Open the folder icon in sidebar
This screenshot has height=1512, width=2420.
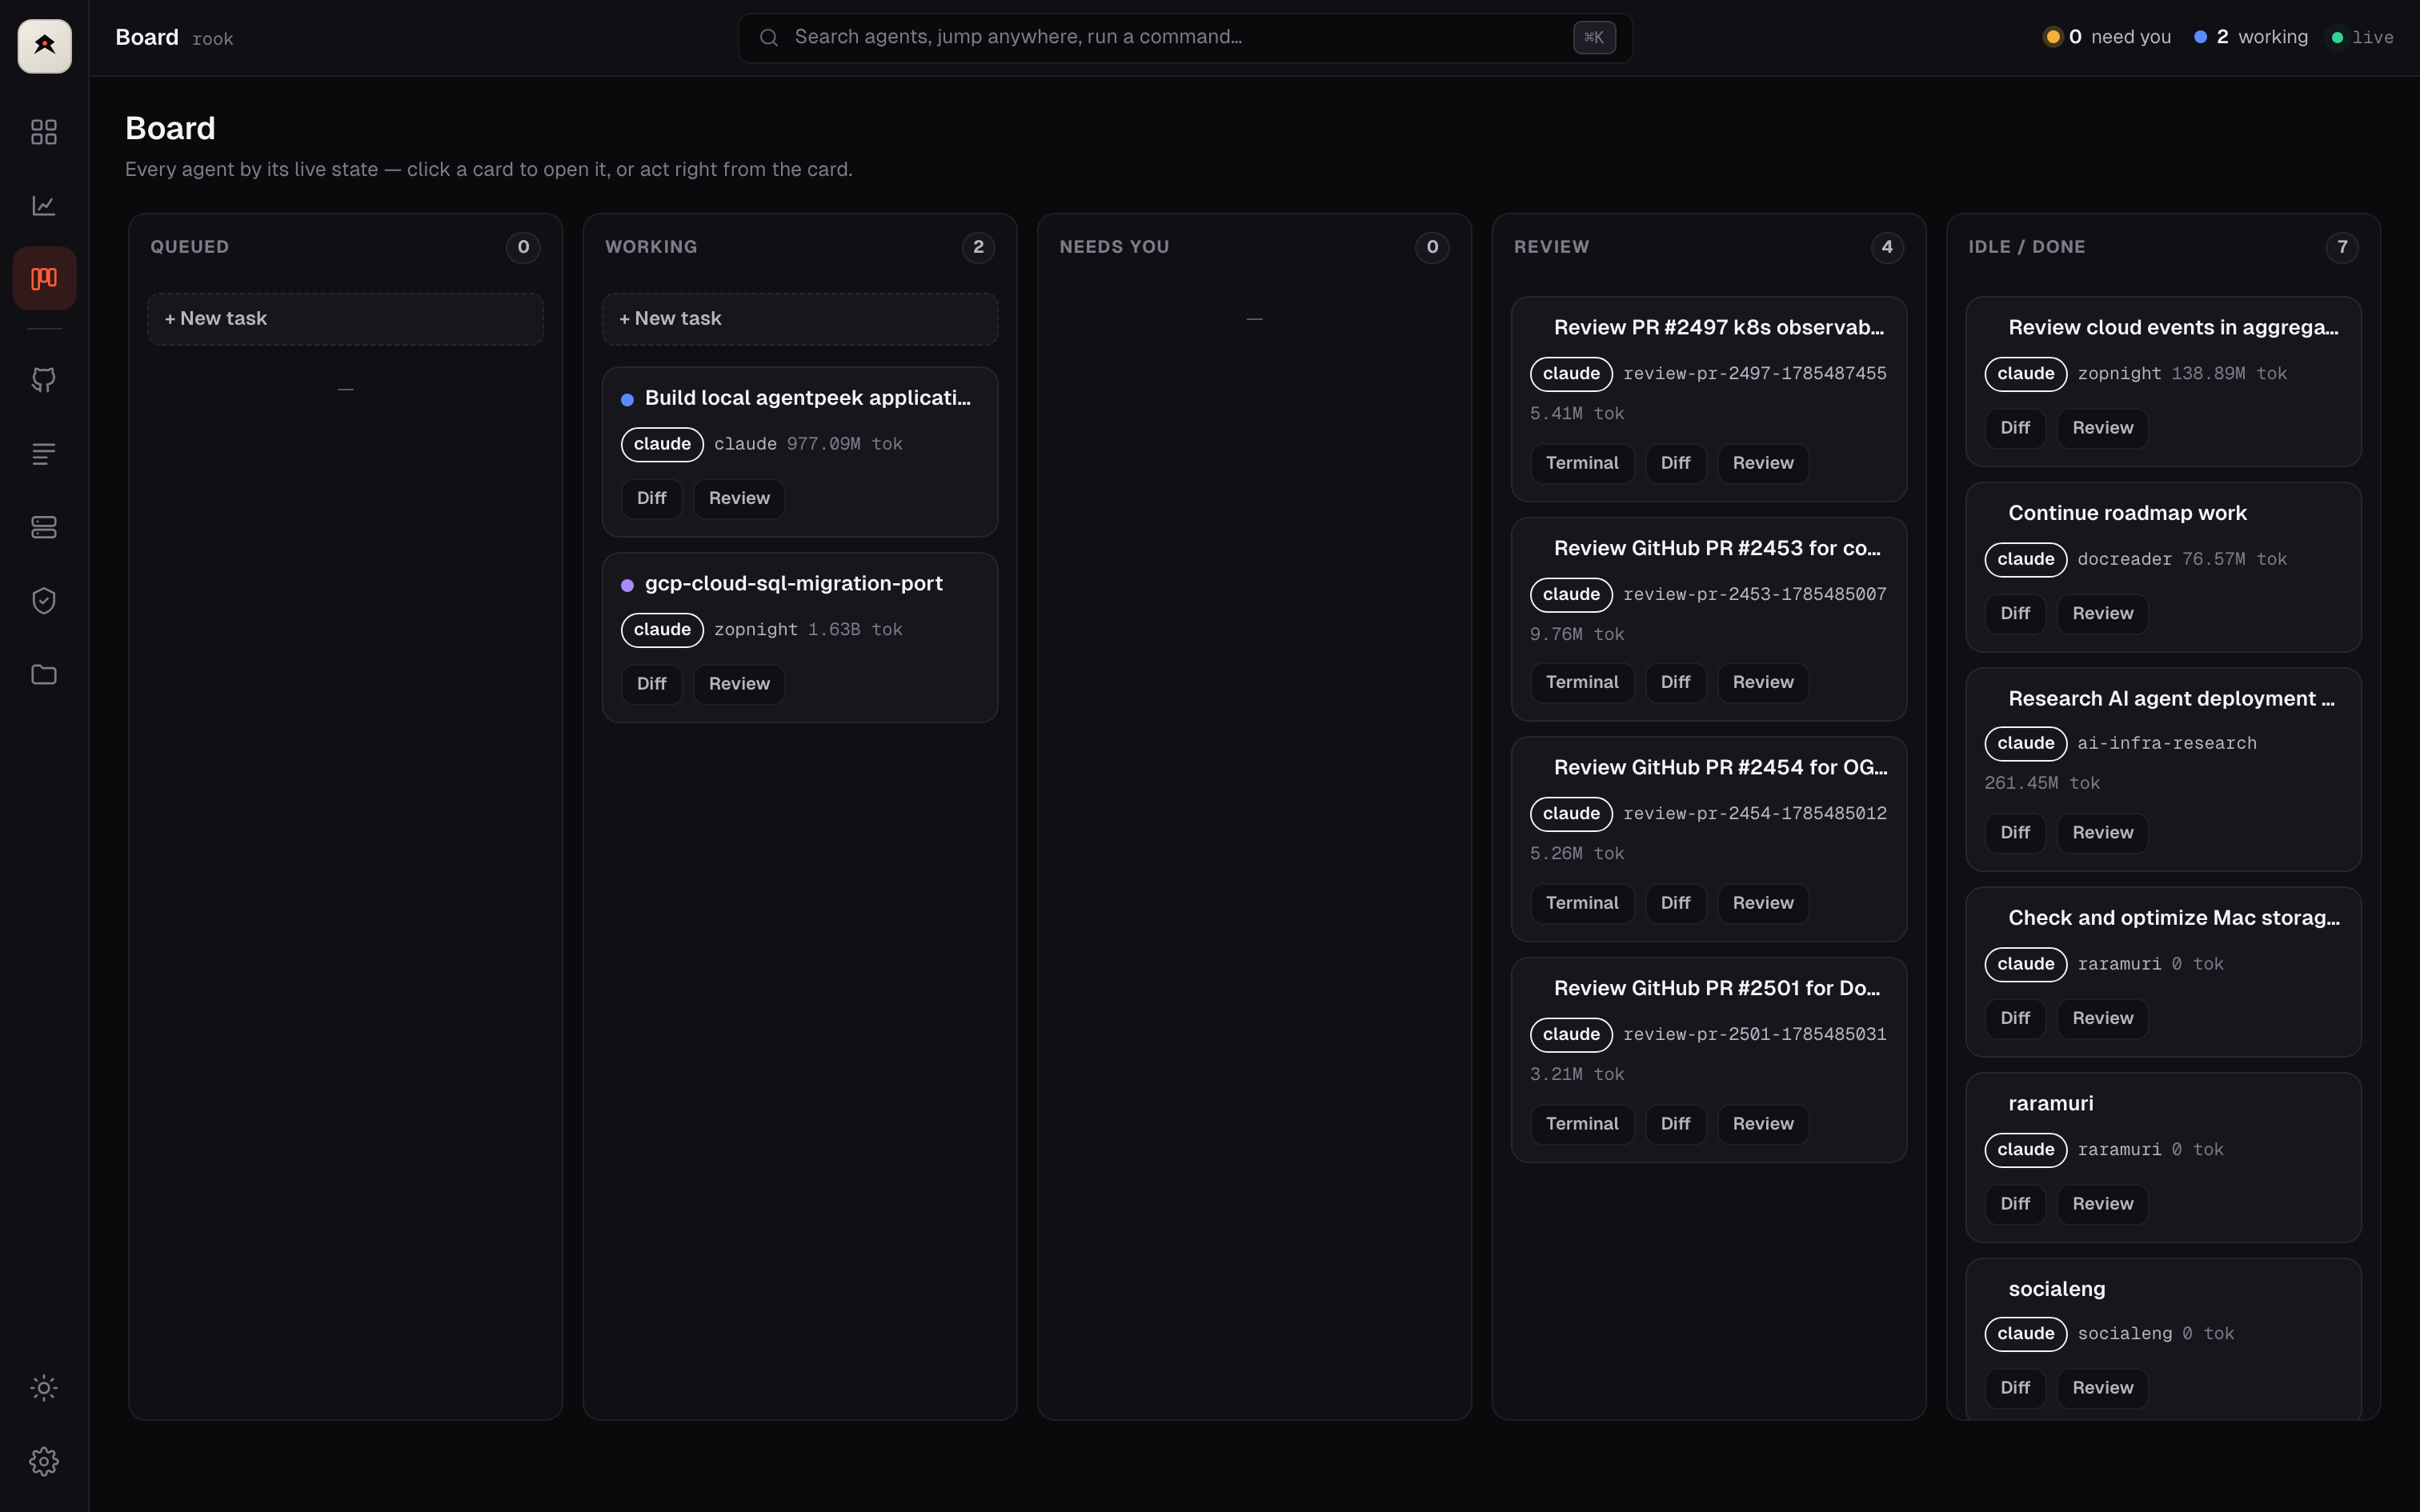44,674
